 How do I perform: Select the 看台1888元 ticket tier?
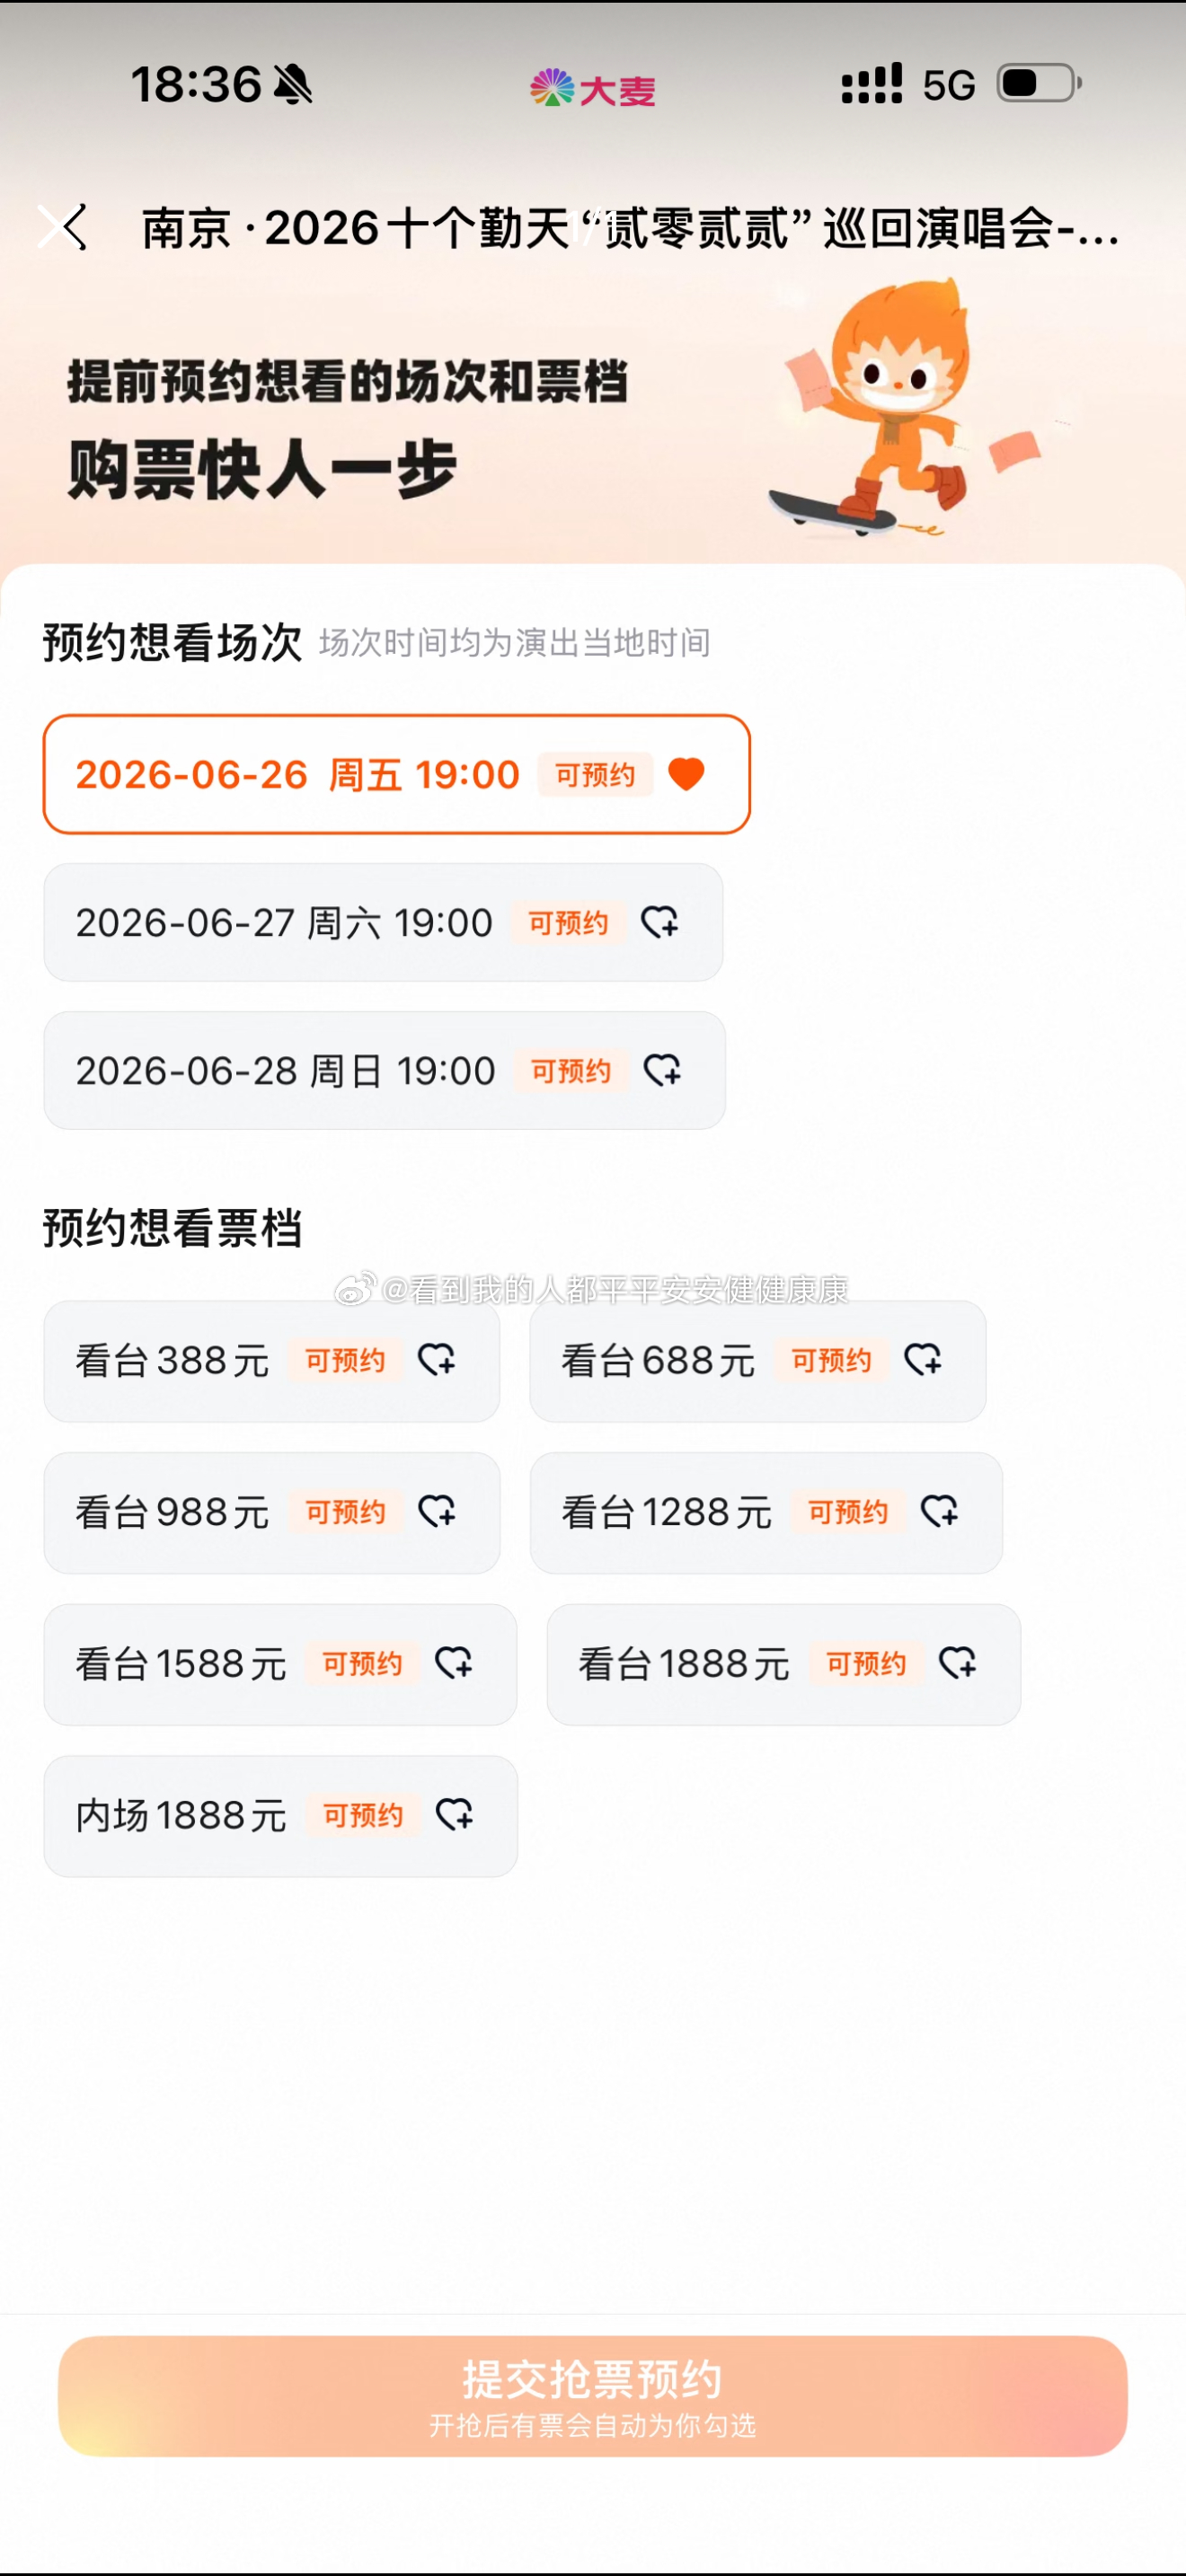pos(783,1664)
